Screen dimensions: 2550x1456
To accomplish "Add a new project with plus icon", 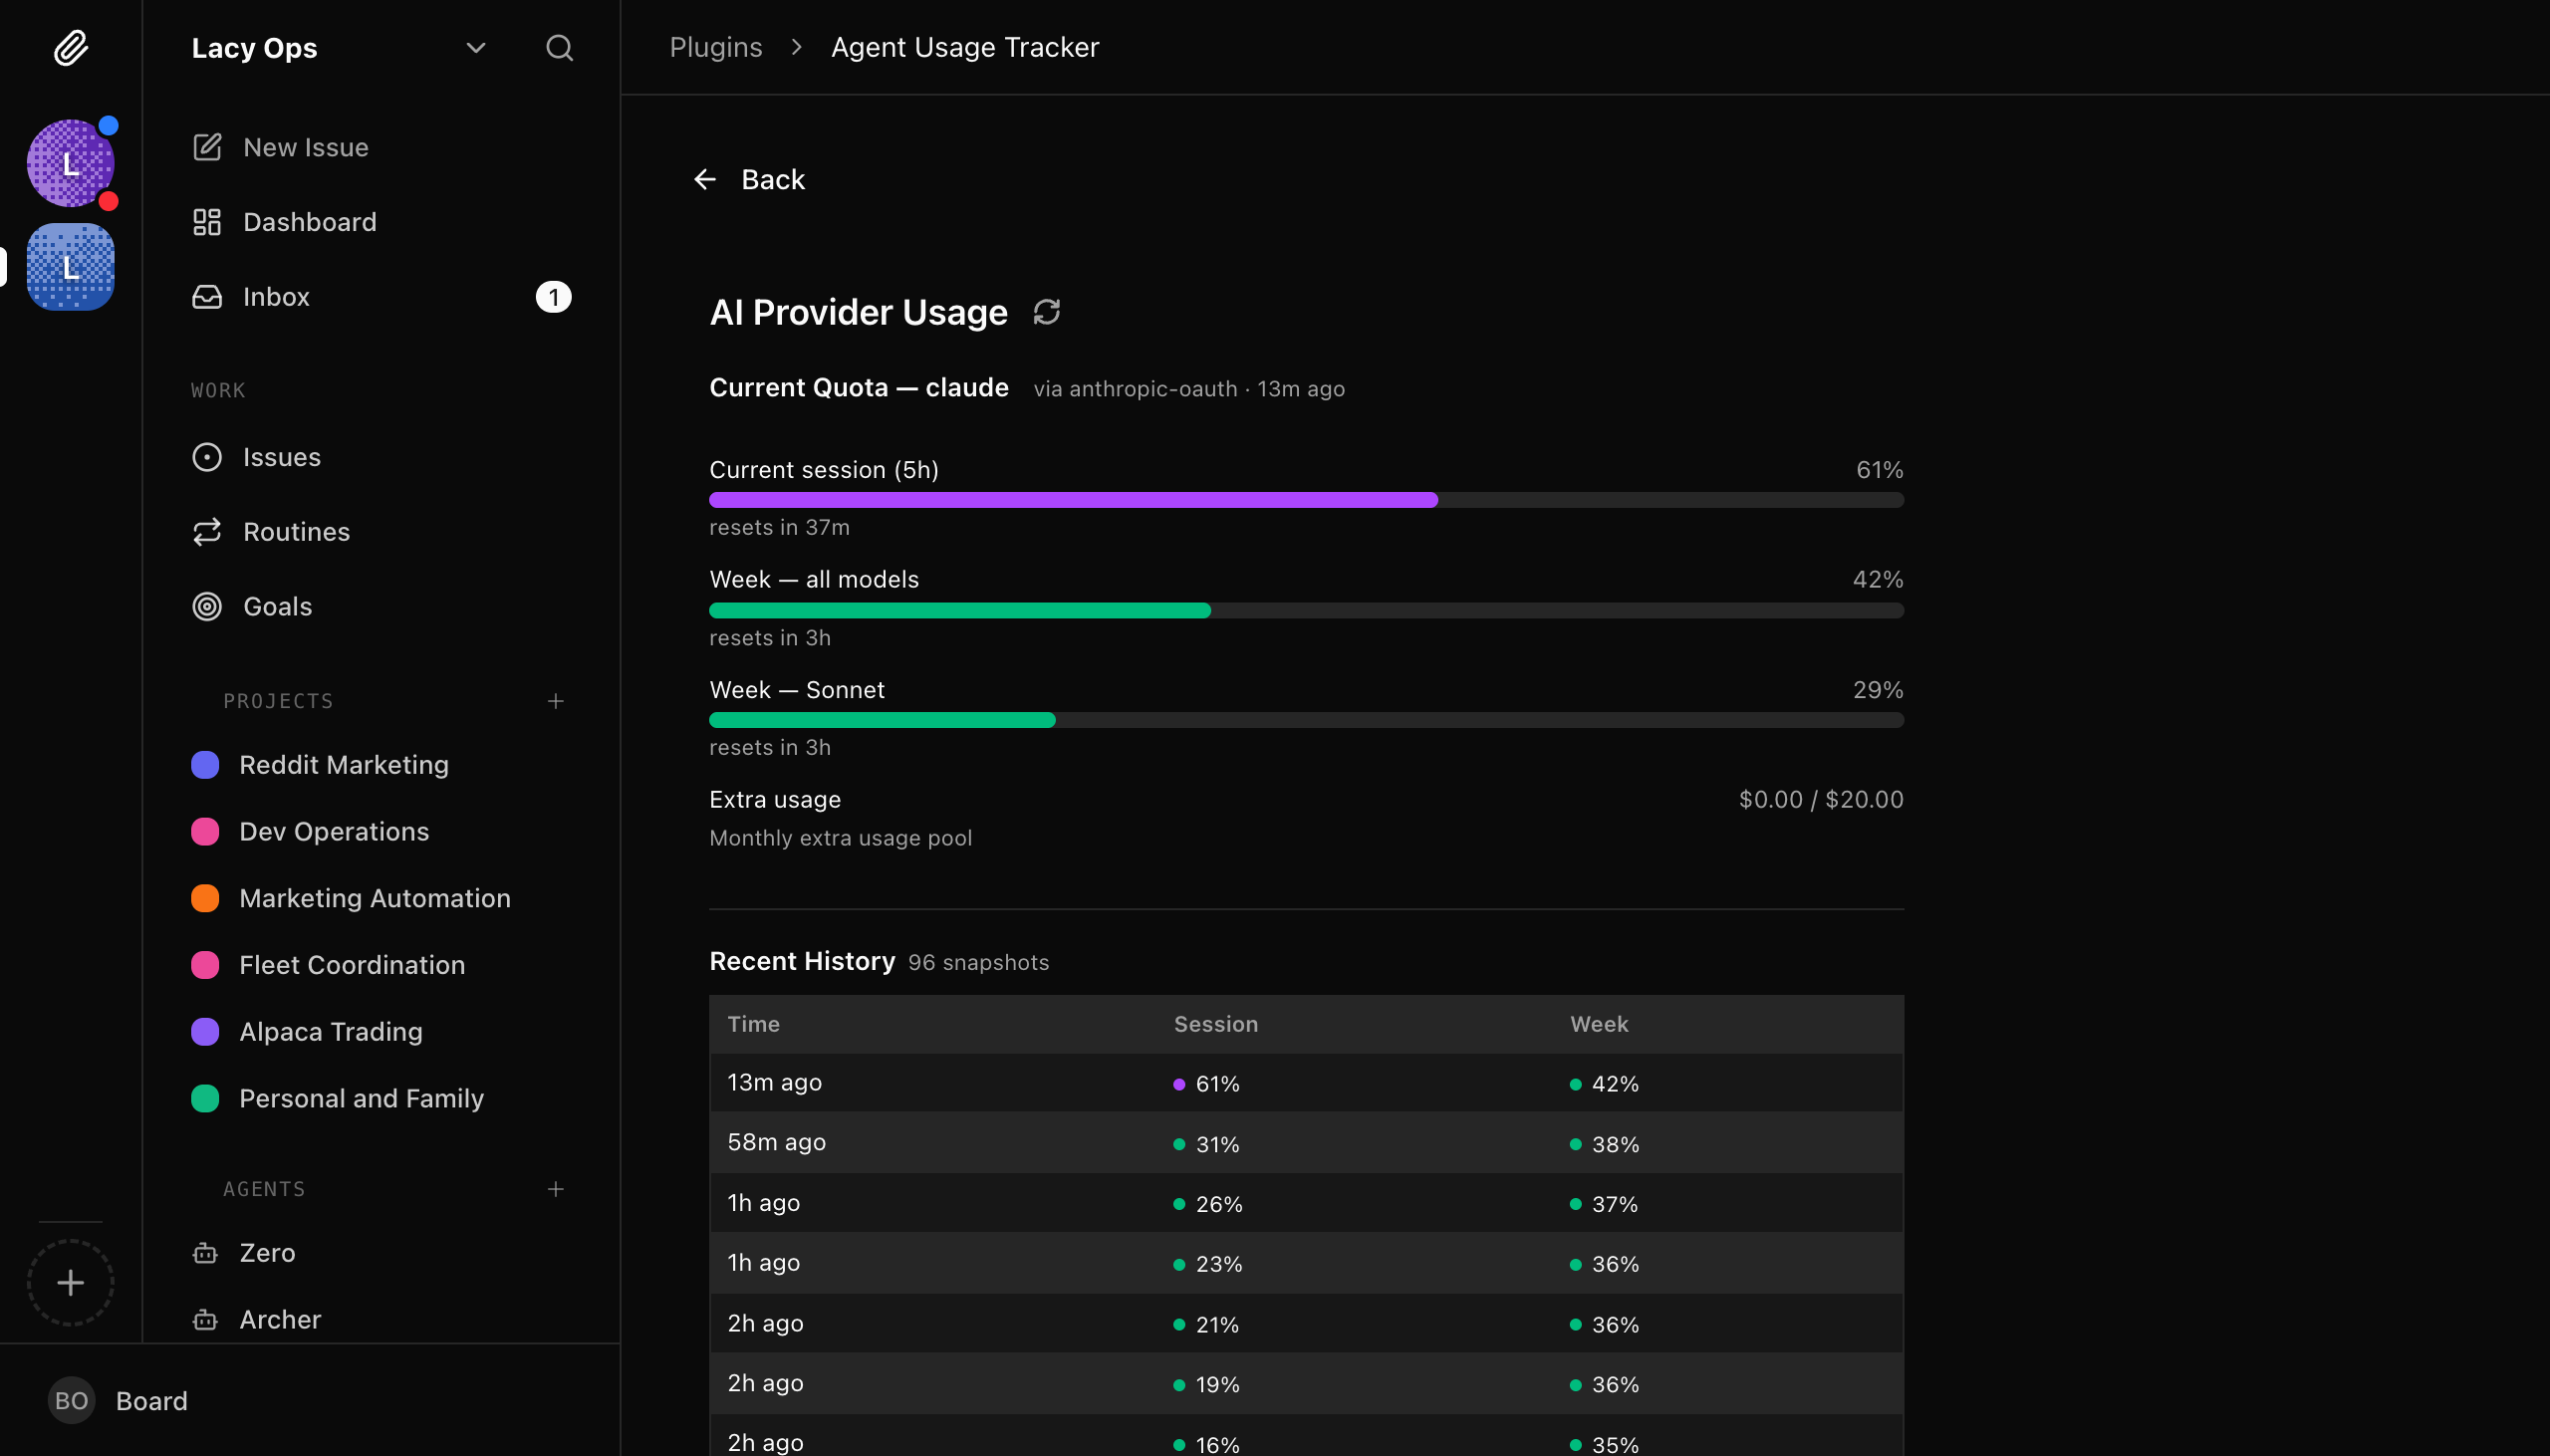I will click(556, 701).
